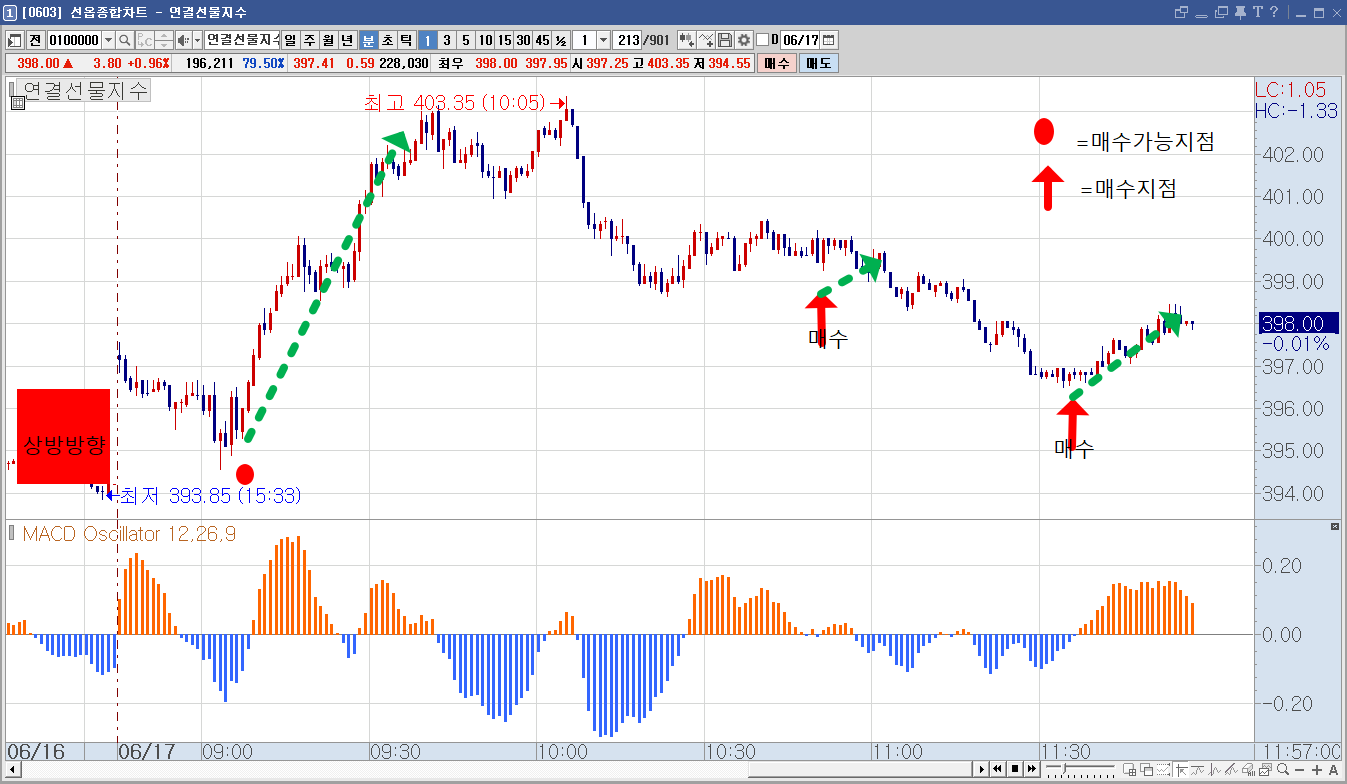Zoom in chart with the plus icon
Screen dimensions: 1347x784
[1316, 769]
